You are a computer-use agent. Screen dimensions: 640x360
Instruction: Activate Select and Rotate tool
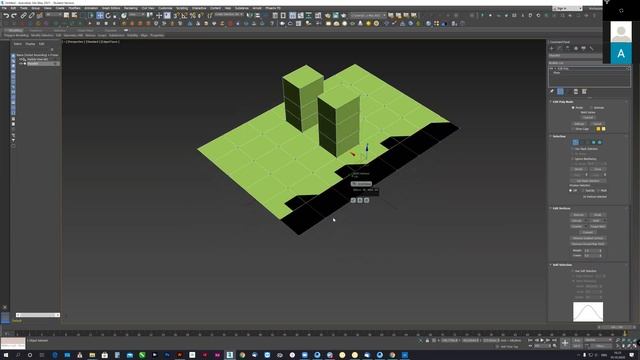click(108, 16)
